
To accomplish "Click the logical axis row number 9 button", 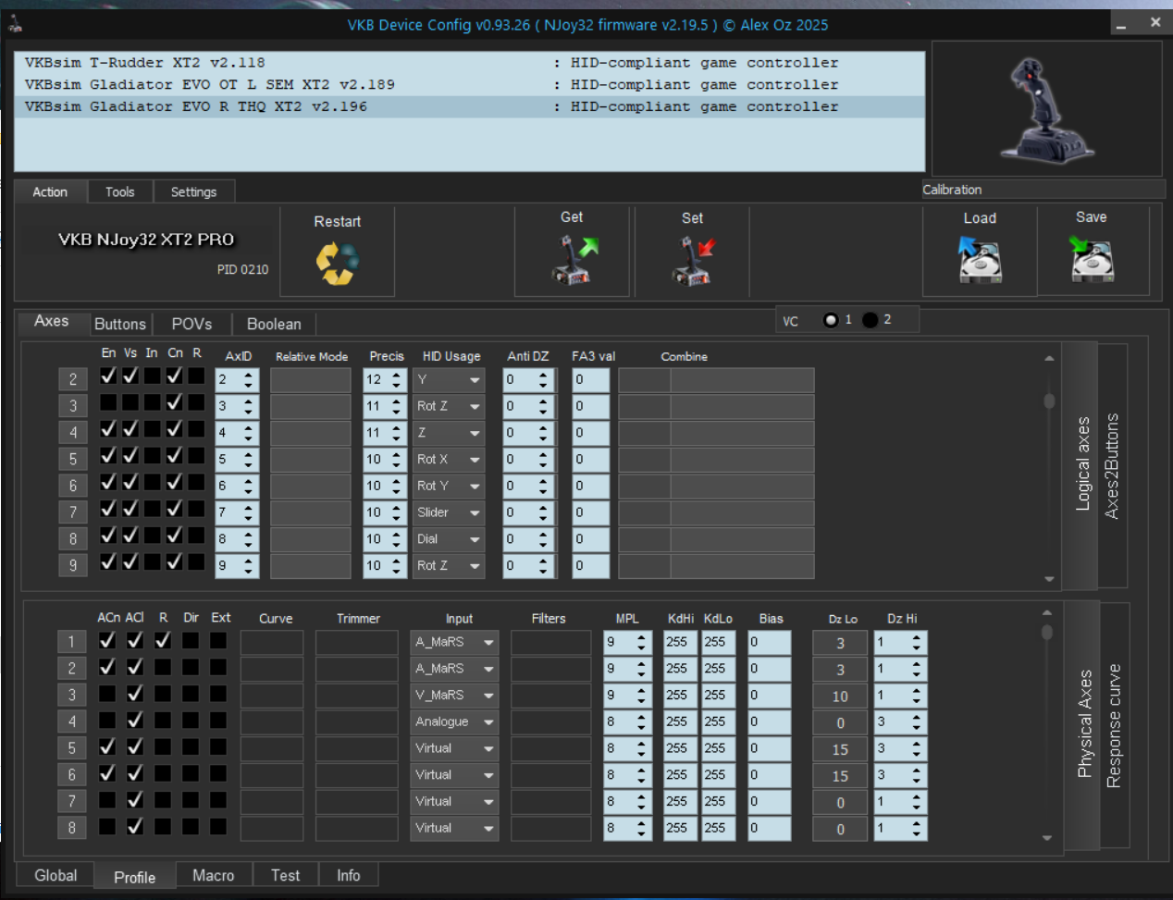I will click(x=73, y=566).
